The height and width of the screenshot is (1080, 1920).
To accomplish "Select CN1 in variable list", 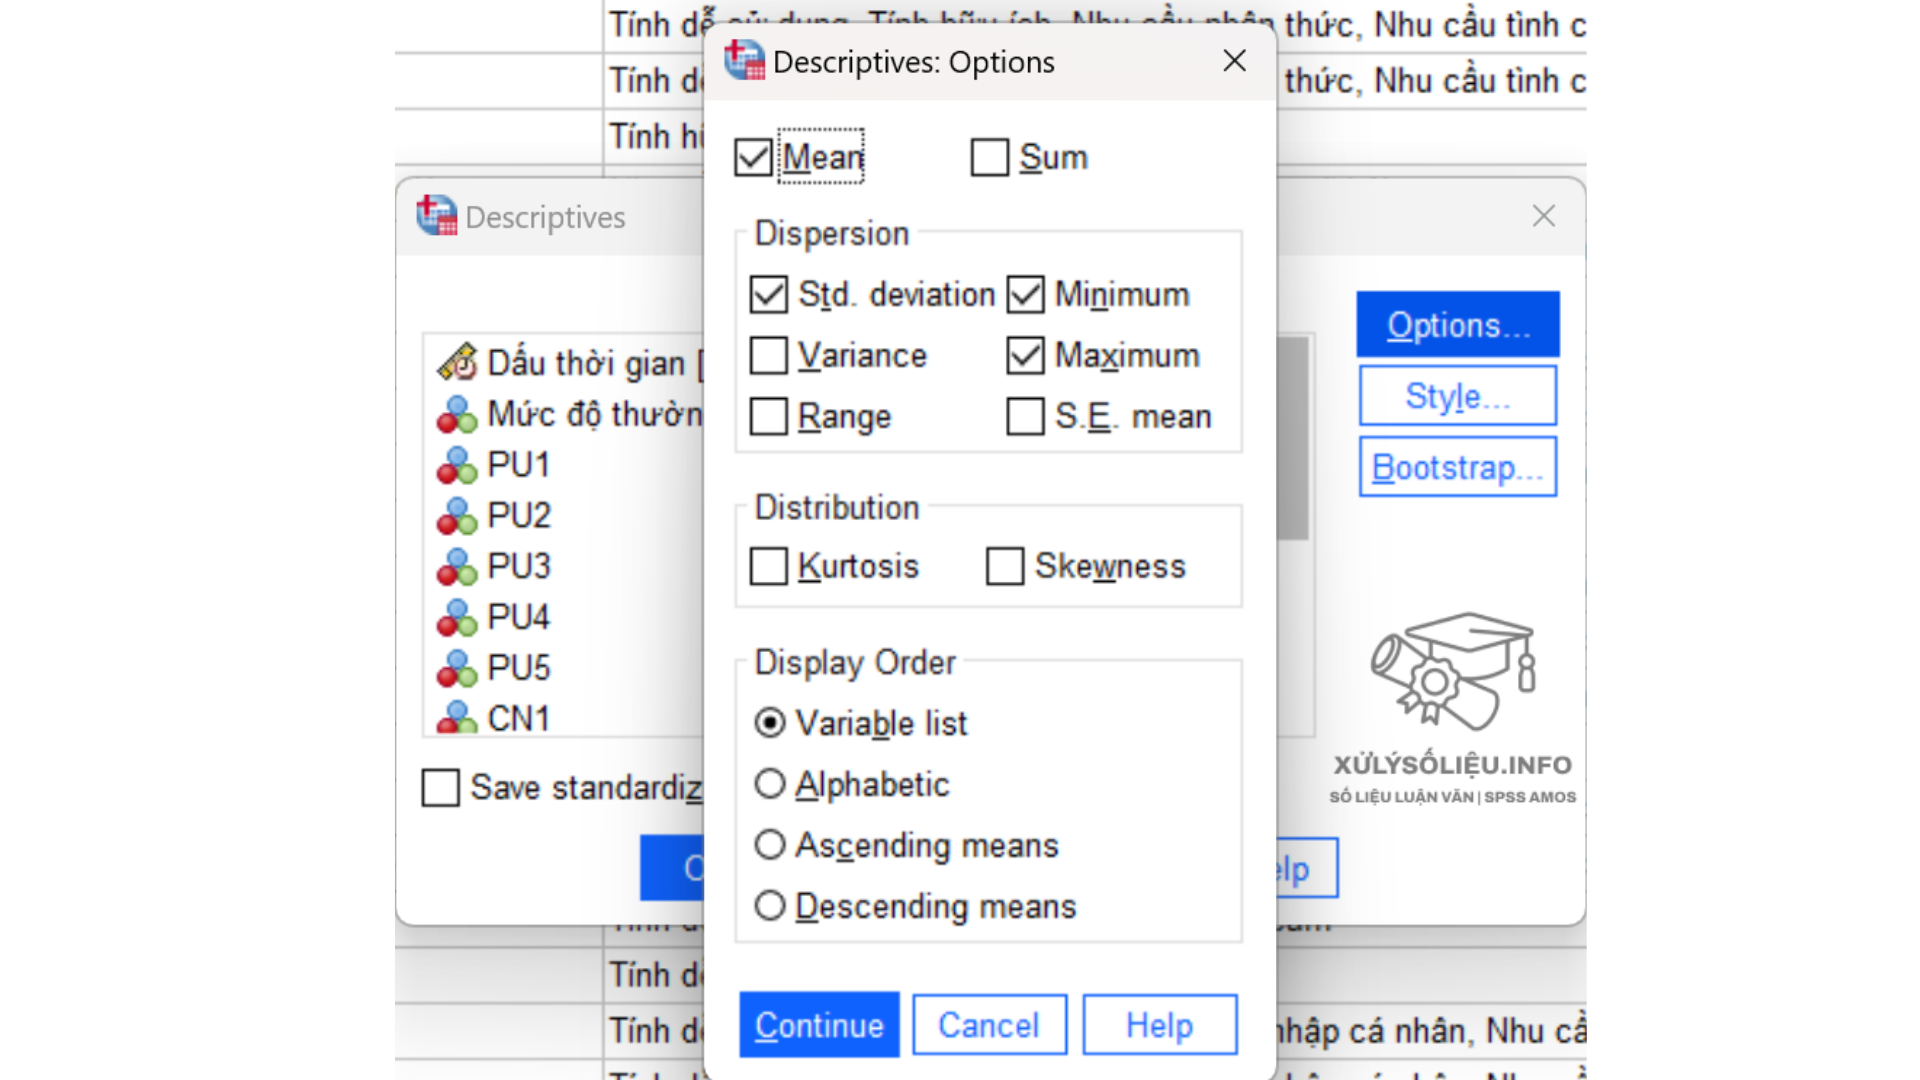I will tap(519, 718).
